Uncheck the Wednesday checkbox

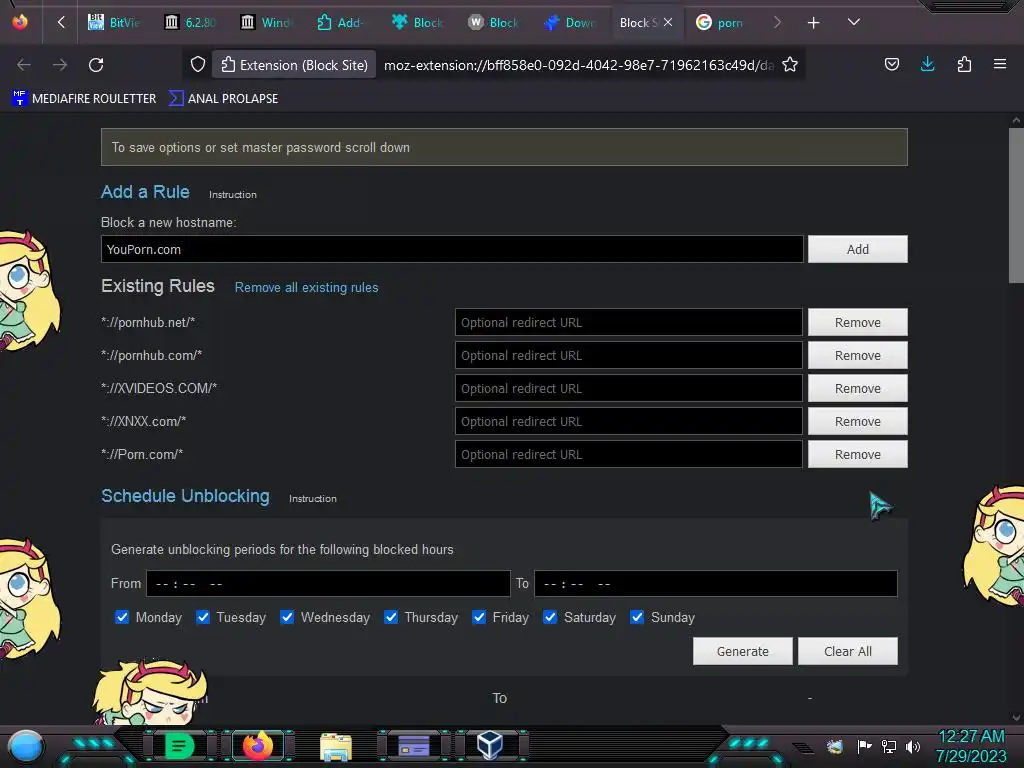287,617
